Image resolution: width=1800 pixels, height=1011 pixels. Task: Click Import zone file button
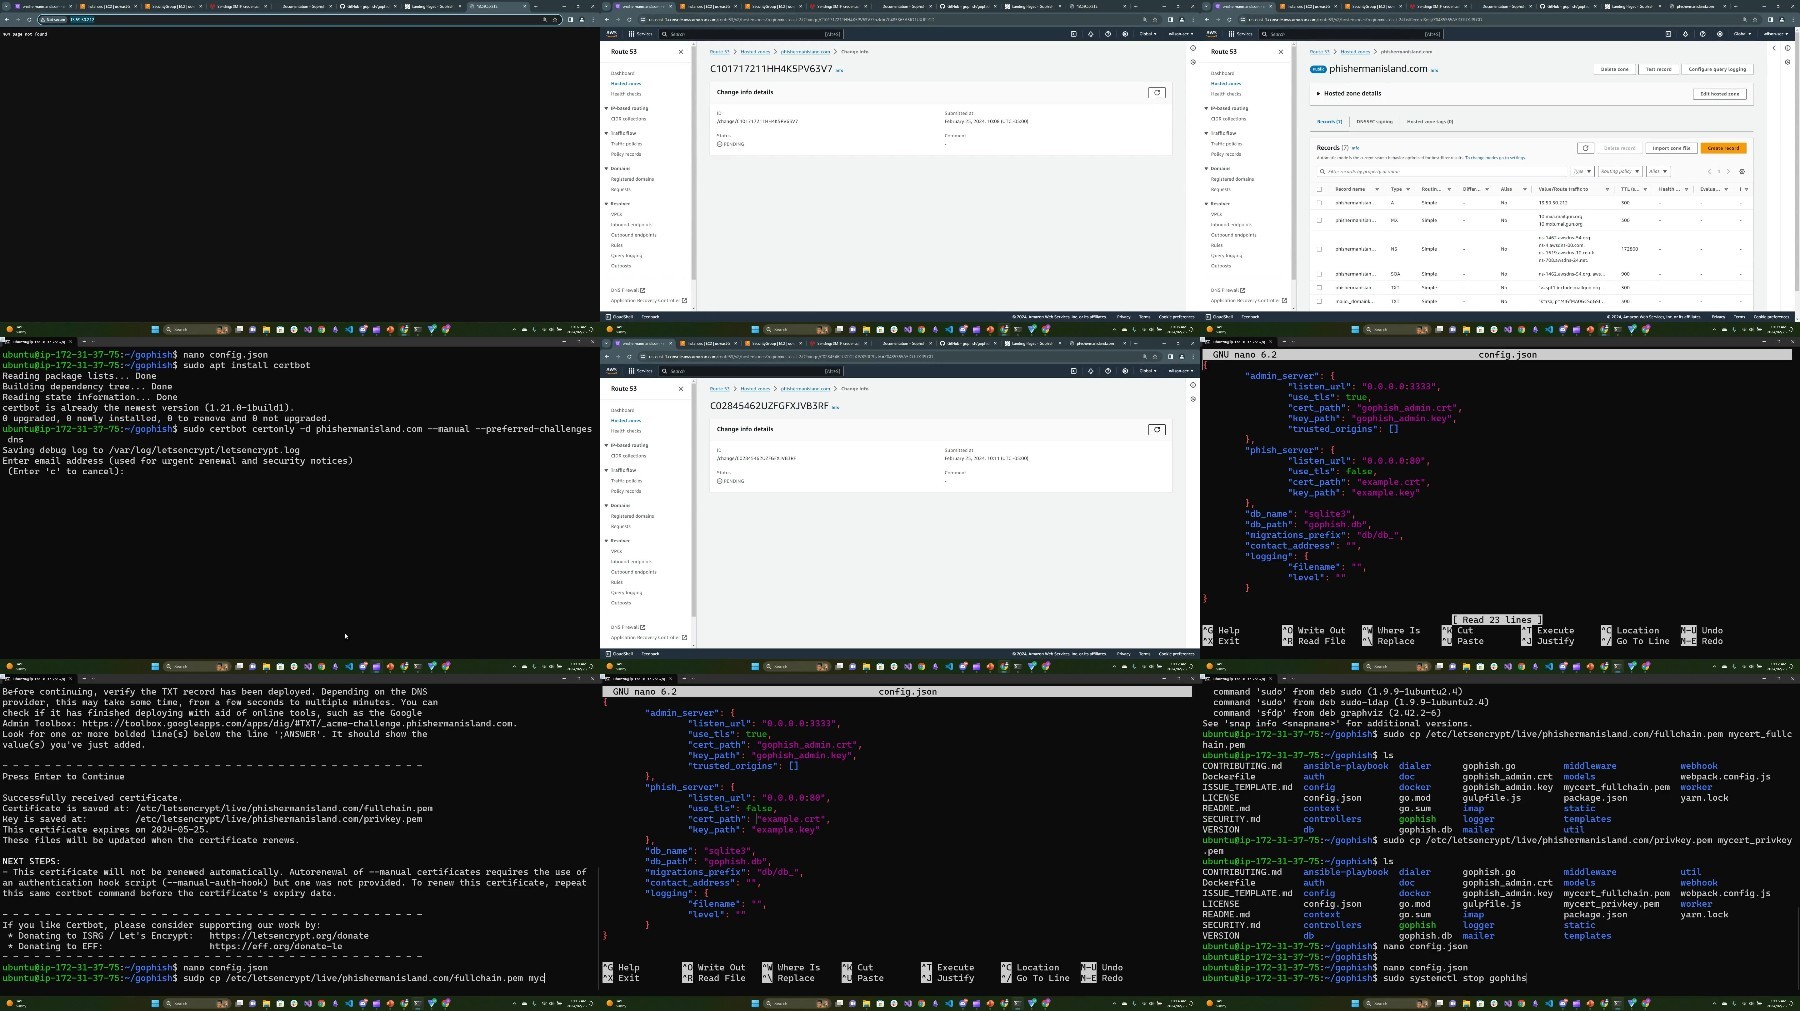(1671, 148)
